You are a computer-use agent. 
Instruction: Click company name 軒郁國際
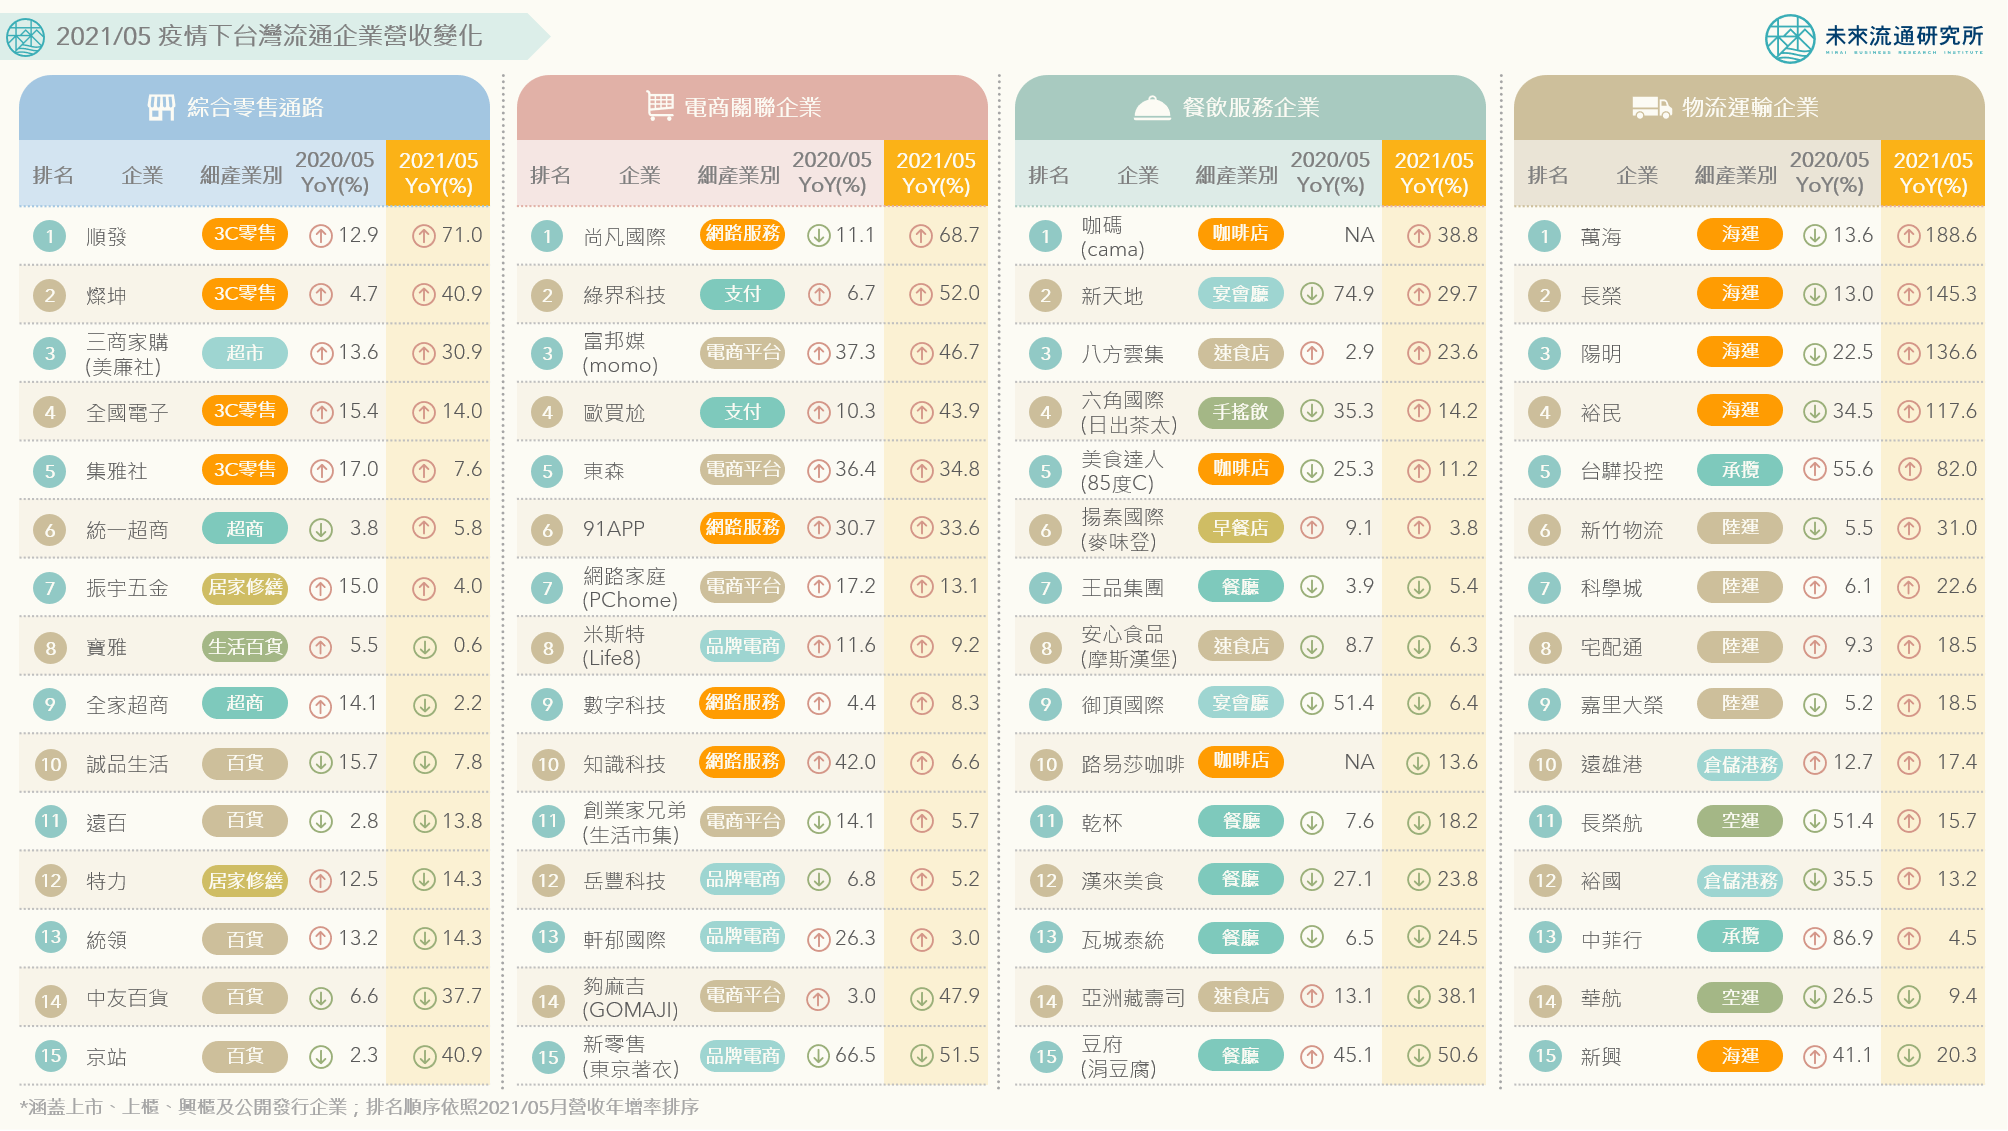tap(624, 940)
